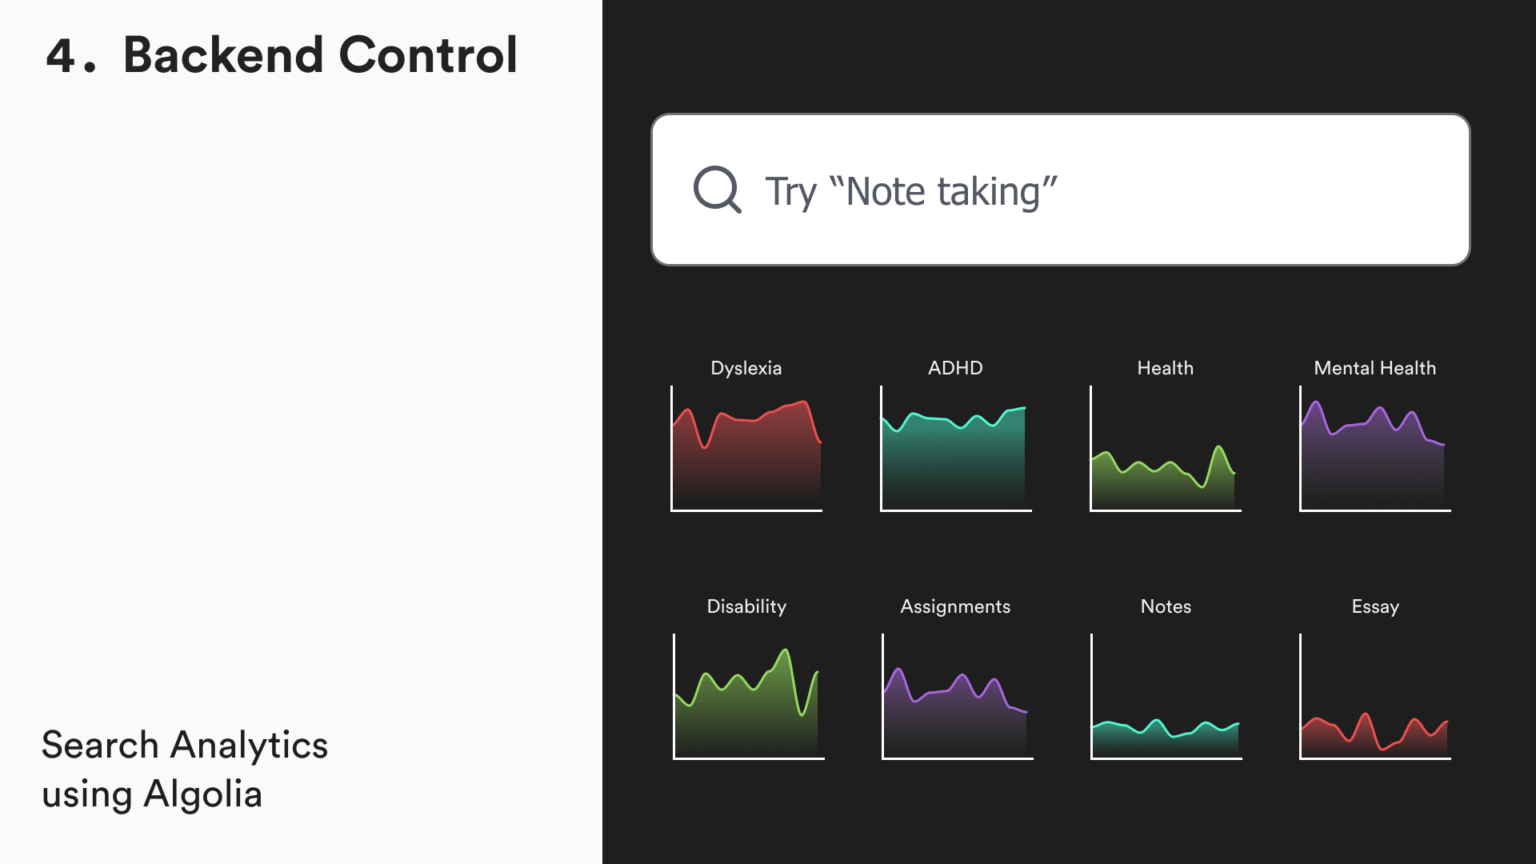The image size is (1536, 864).
Task: Select the Assignments chart label
Action: click(955, 606)
